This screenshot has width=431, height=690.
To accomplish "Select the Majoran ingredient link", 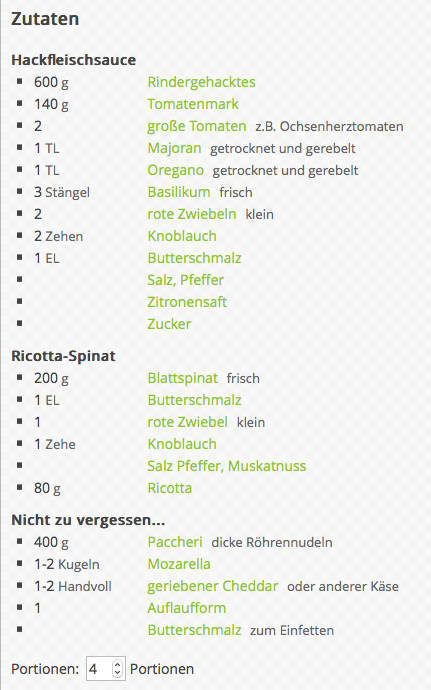I will [174, 148].
